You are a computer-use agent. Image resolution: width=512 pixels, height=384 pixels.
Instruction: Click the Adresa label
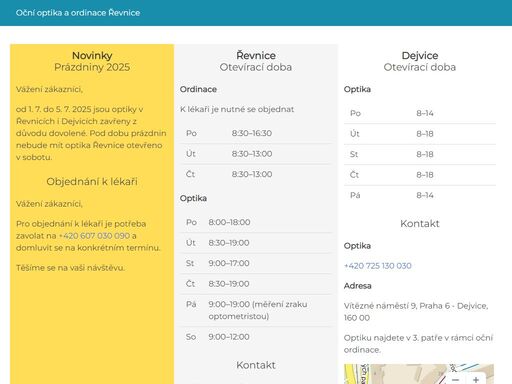358,286
